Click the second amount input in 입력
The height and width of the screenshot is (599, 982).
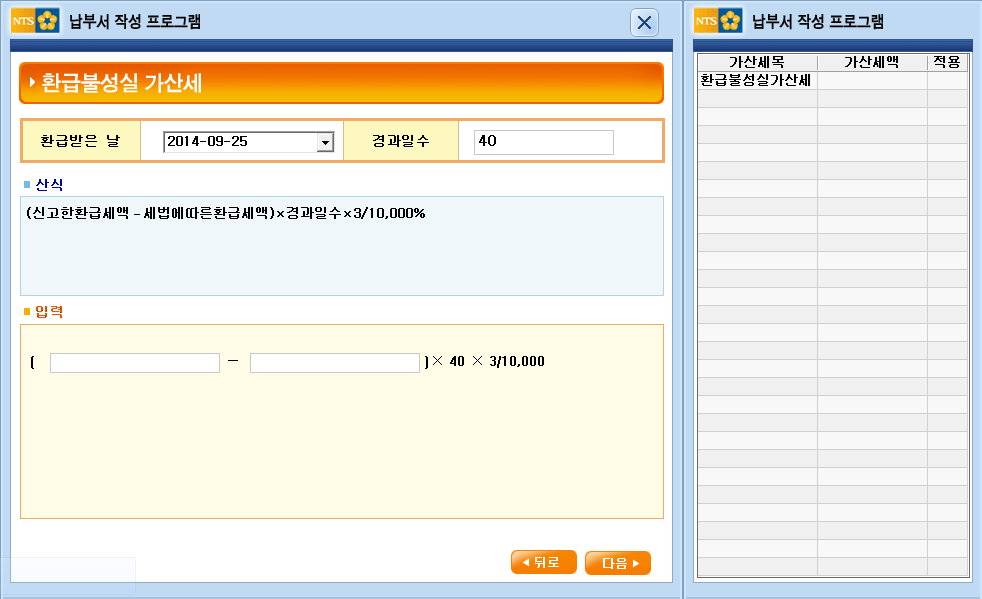tap(334, 363)
